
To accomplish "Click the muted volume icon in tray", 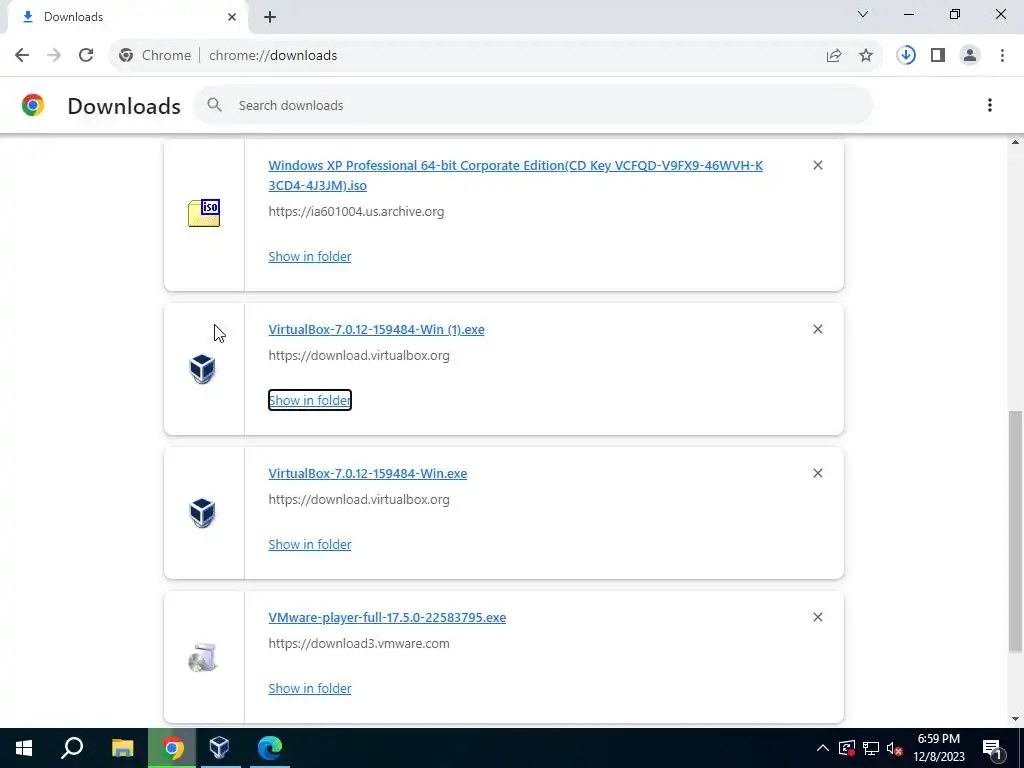I will coord(894,748).
